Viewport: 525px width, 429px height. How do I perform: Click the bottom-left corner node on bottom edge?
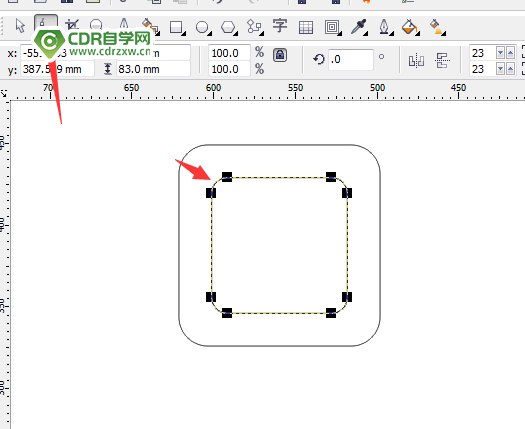(227, 313)
